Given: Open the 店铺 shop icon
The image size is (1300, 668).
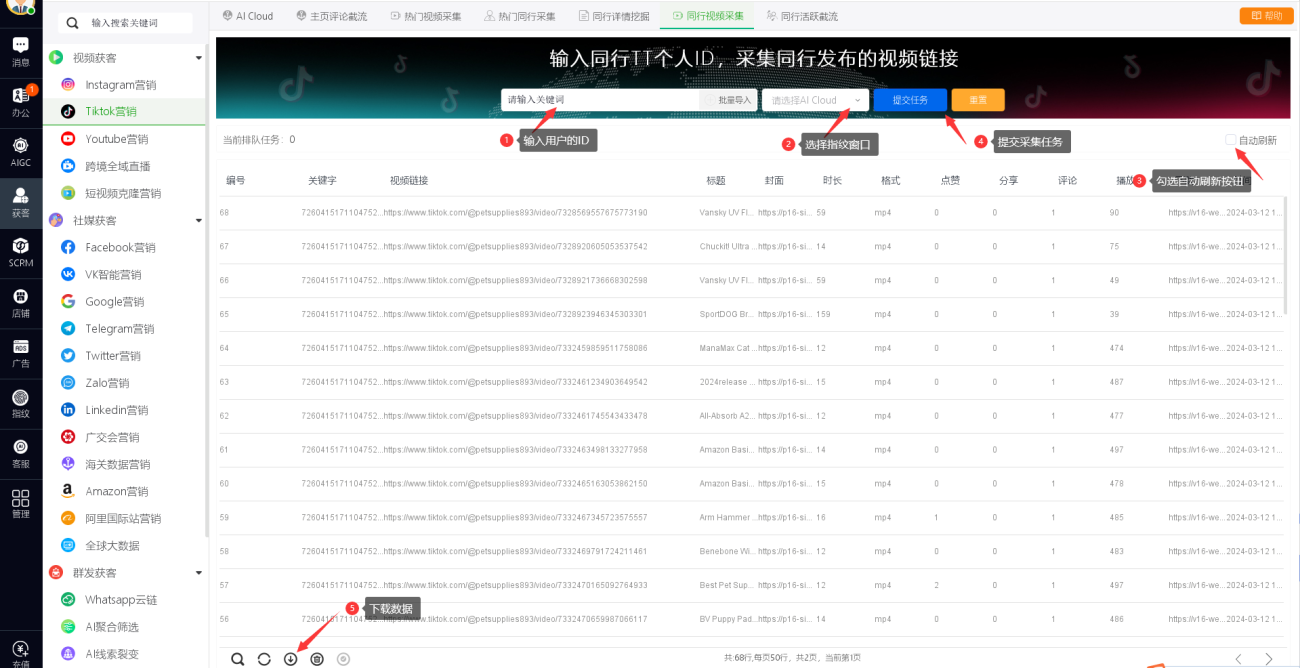Looking at the screenshot, I should point(21,301).
